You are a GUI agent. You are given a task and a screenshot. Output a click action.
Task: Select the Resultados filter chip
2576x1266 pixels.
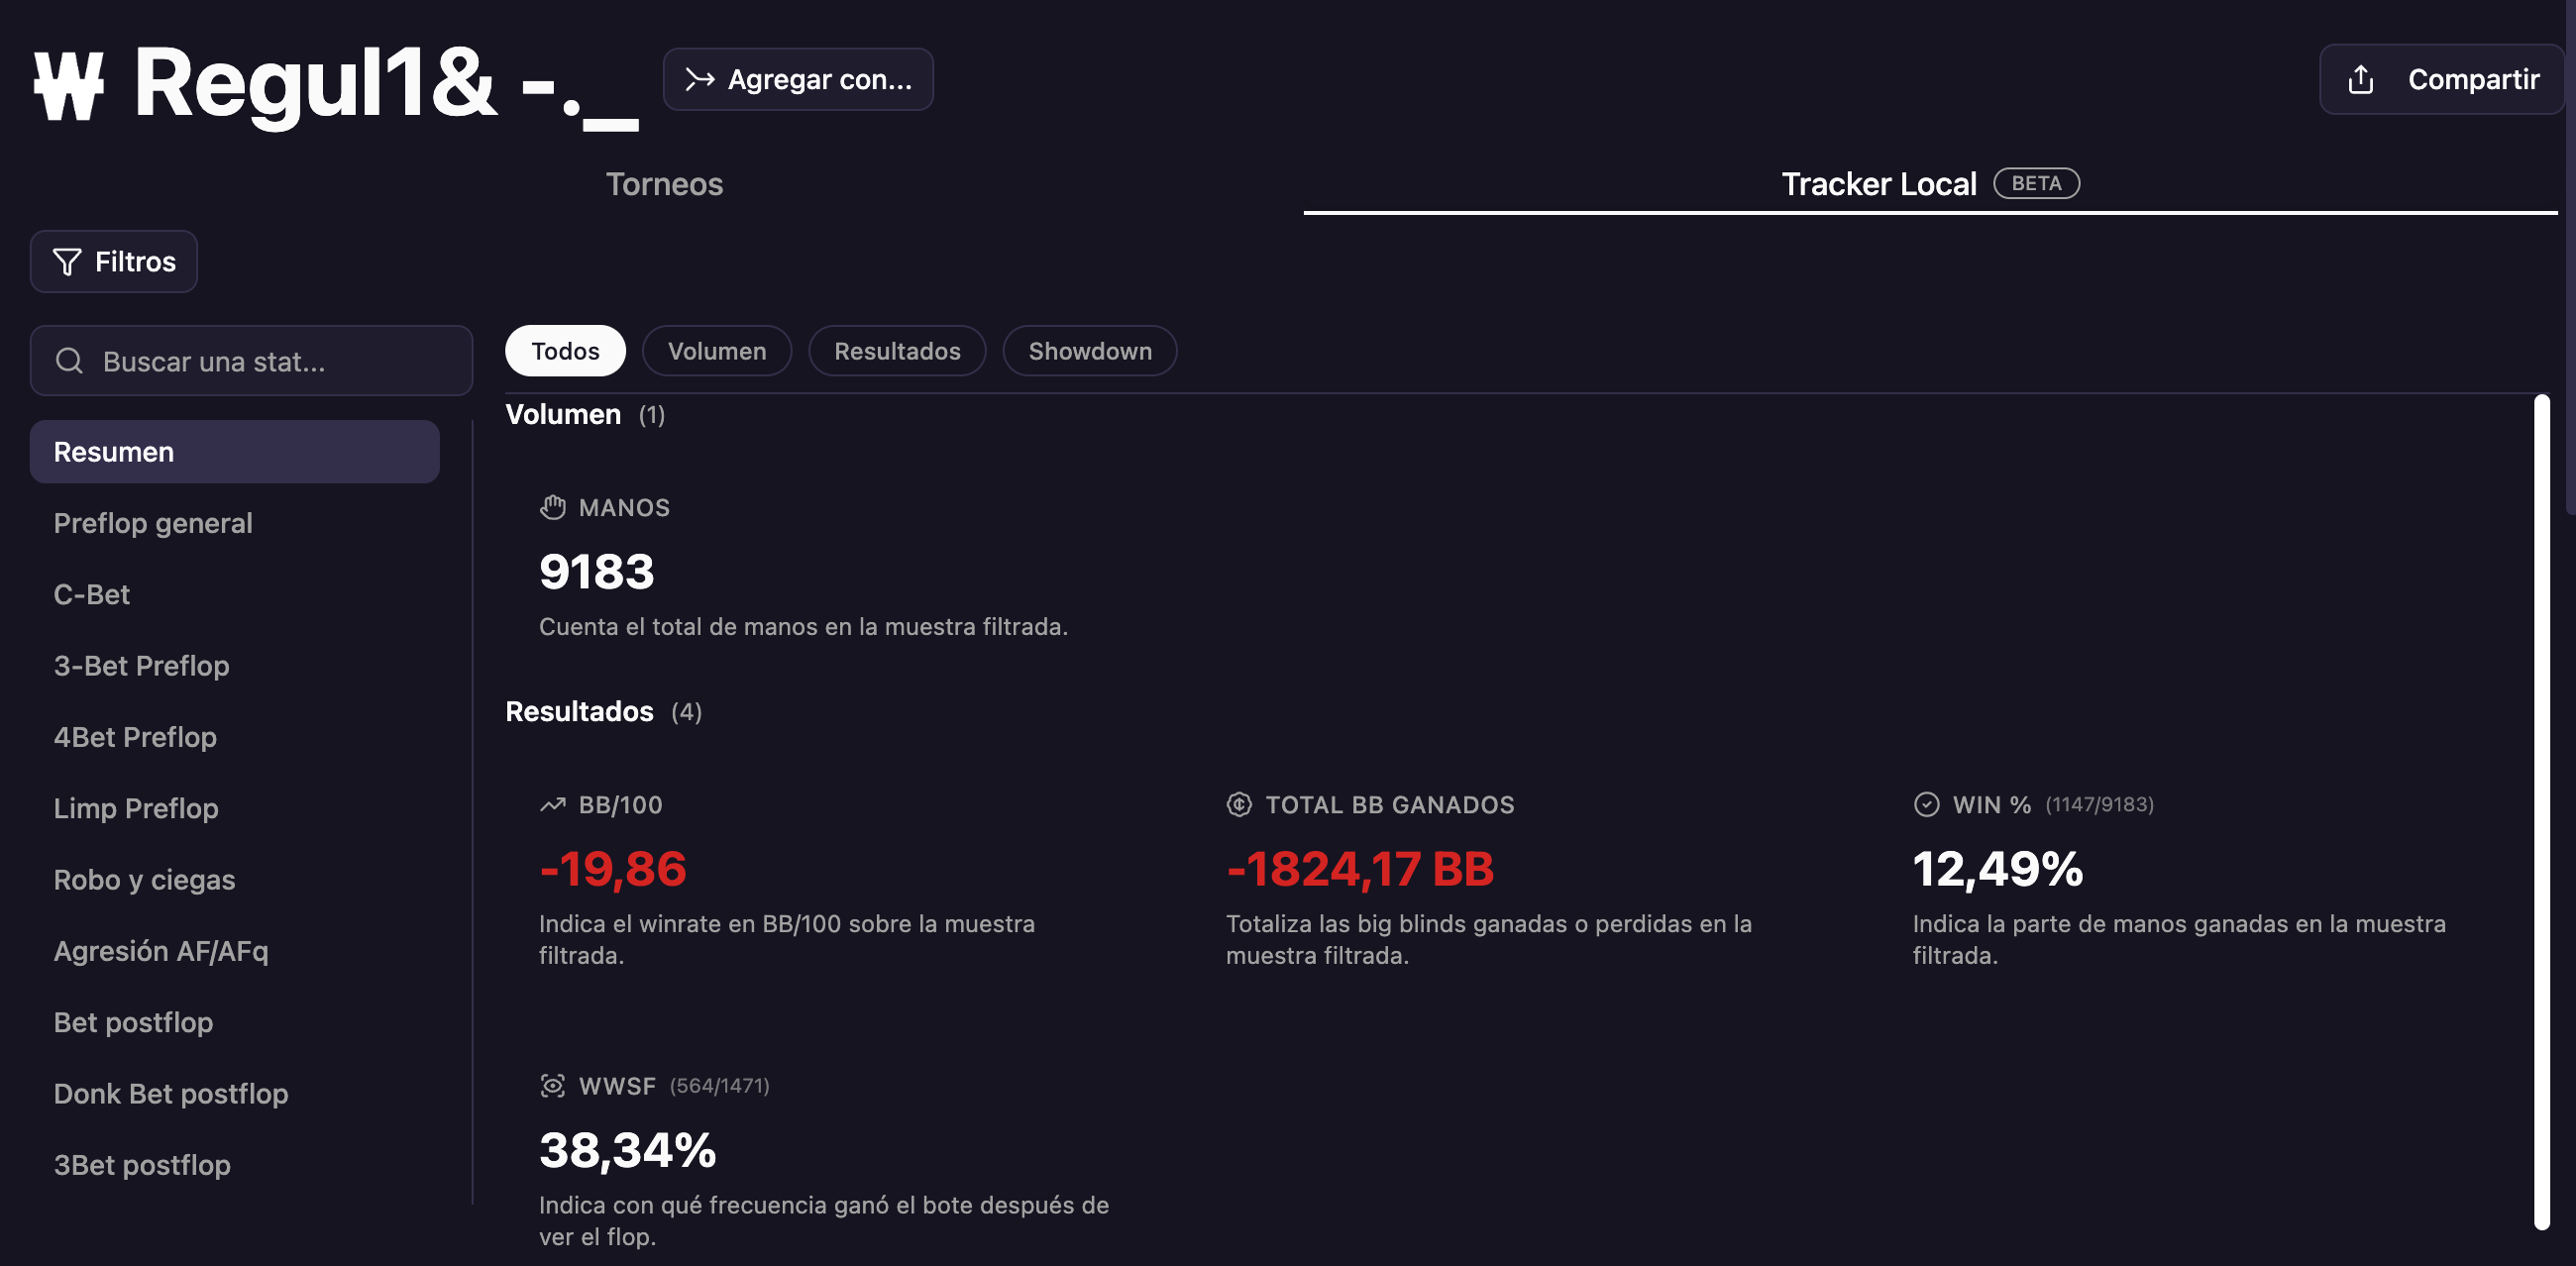(897, 351)
